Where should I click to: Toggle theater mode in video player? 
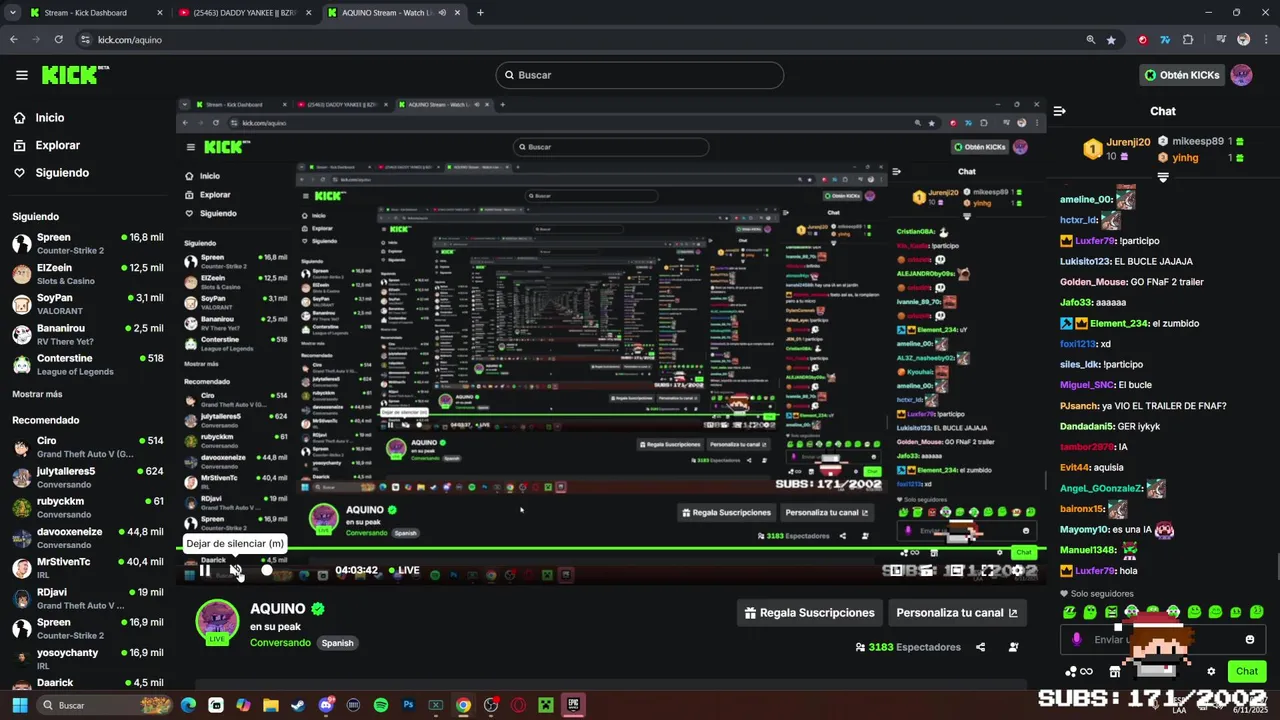(x=957, y=570)
